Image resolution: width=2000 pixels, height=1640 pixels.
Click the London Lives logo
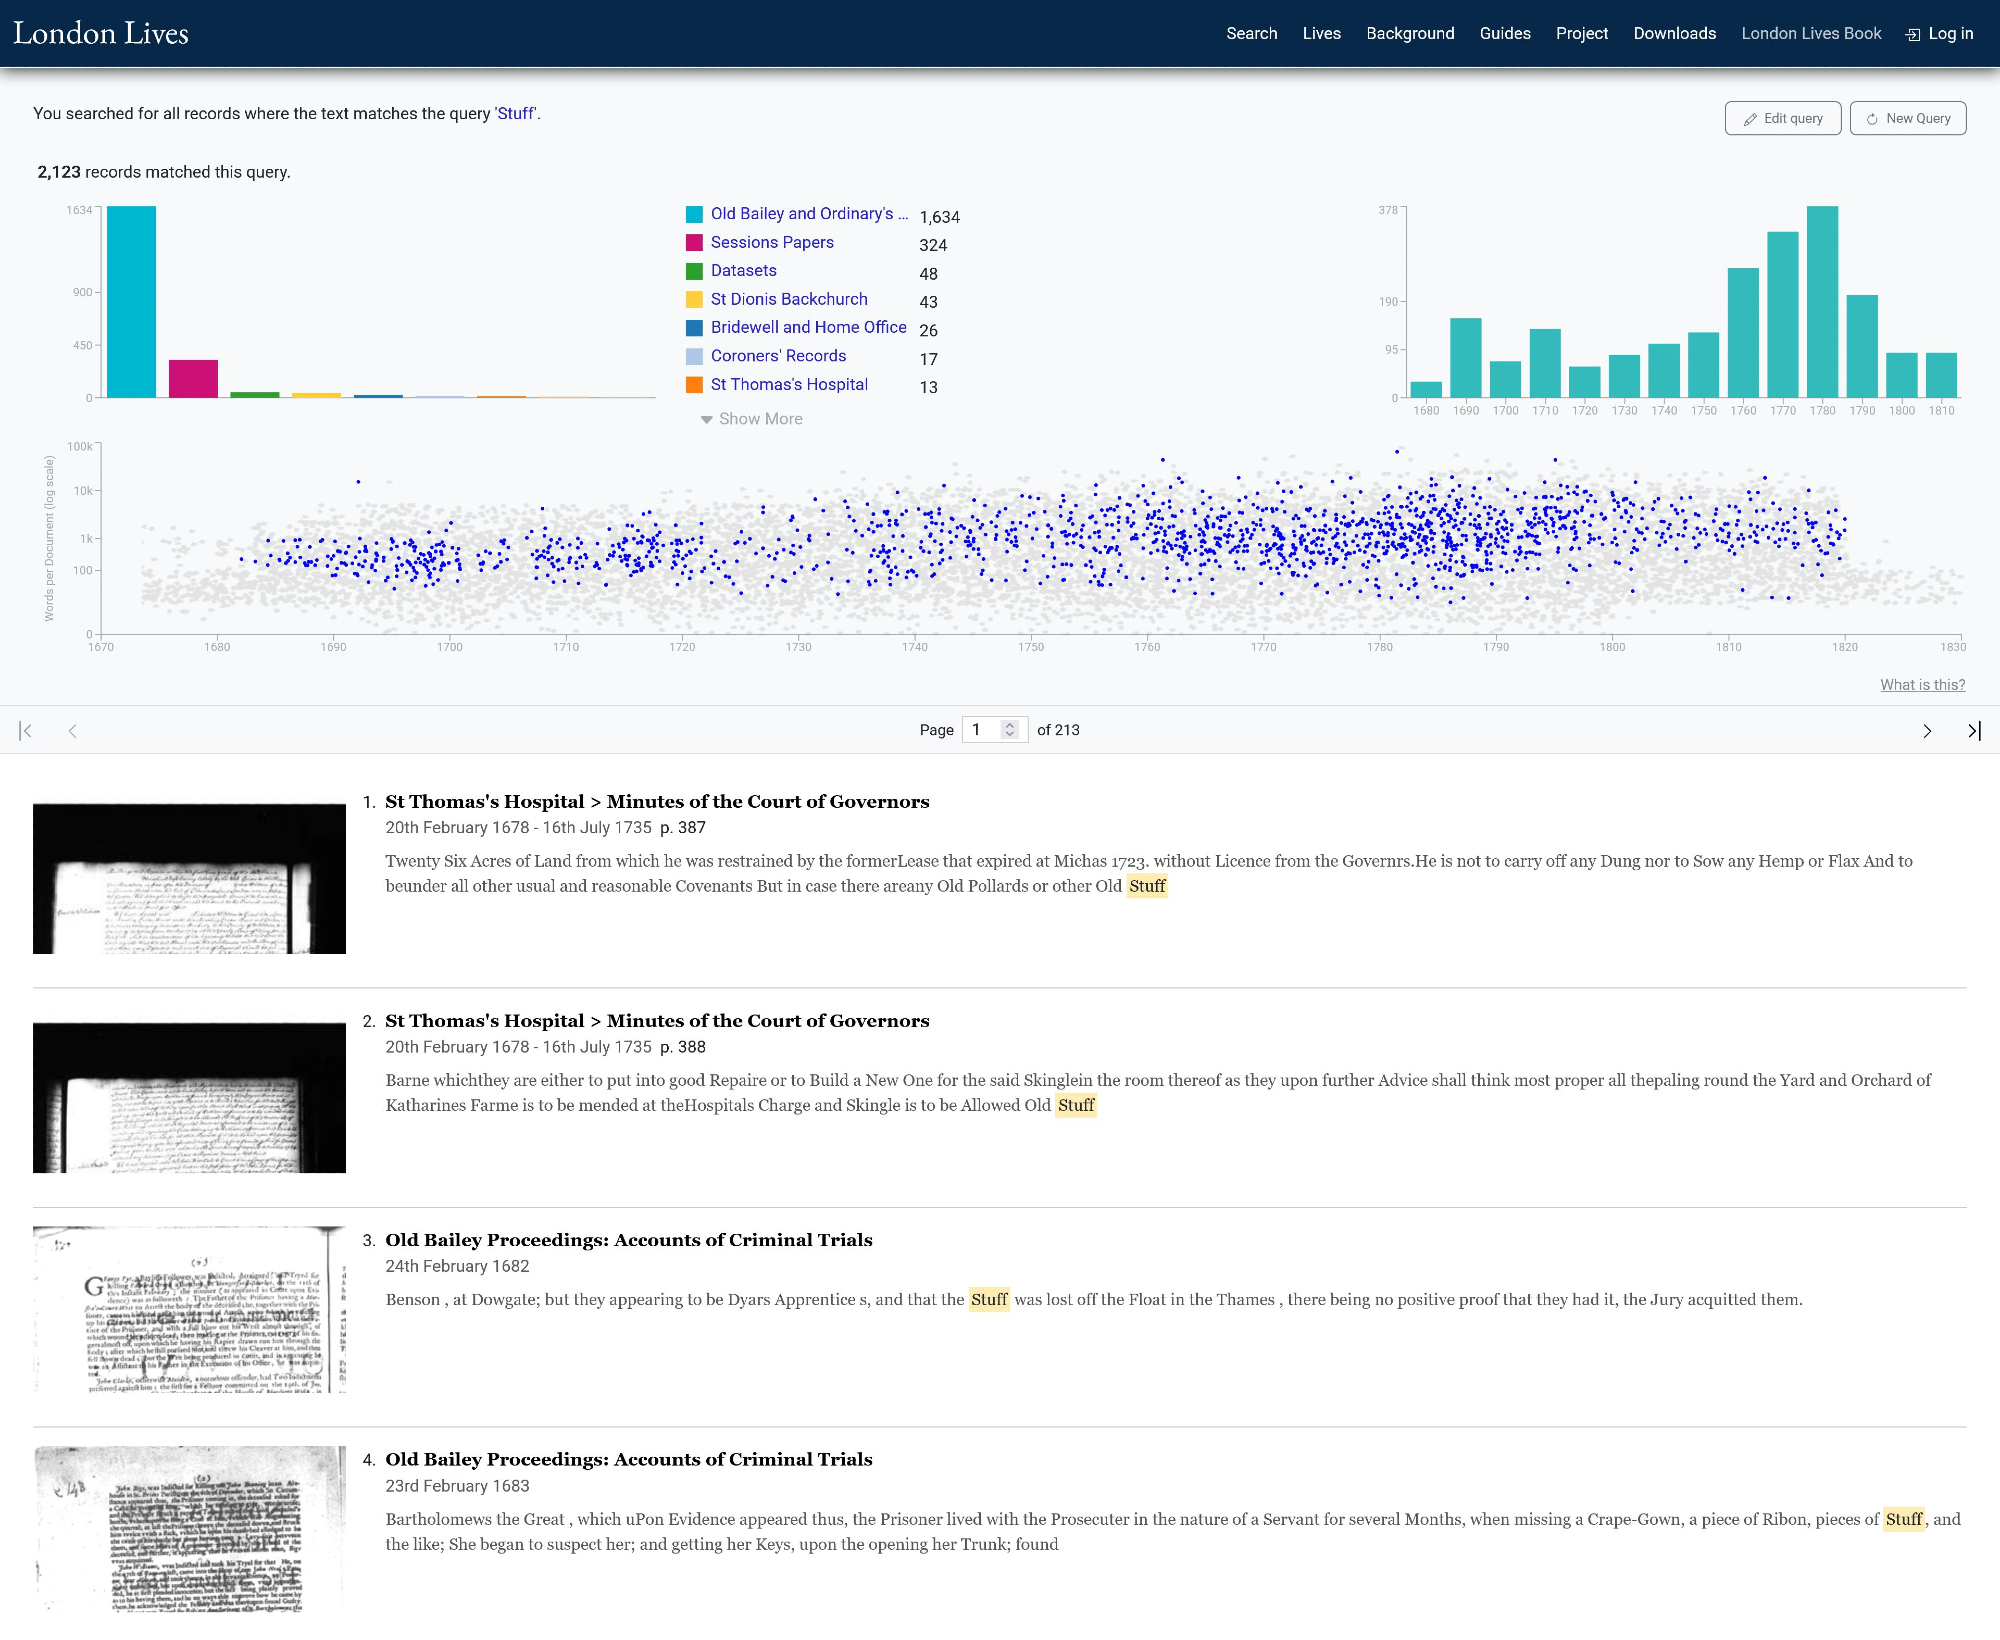101,34
